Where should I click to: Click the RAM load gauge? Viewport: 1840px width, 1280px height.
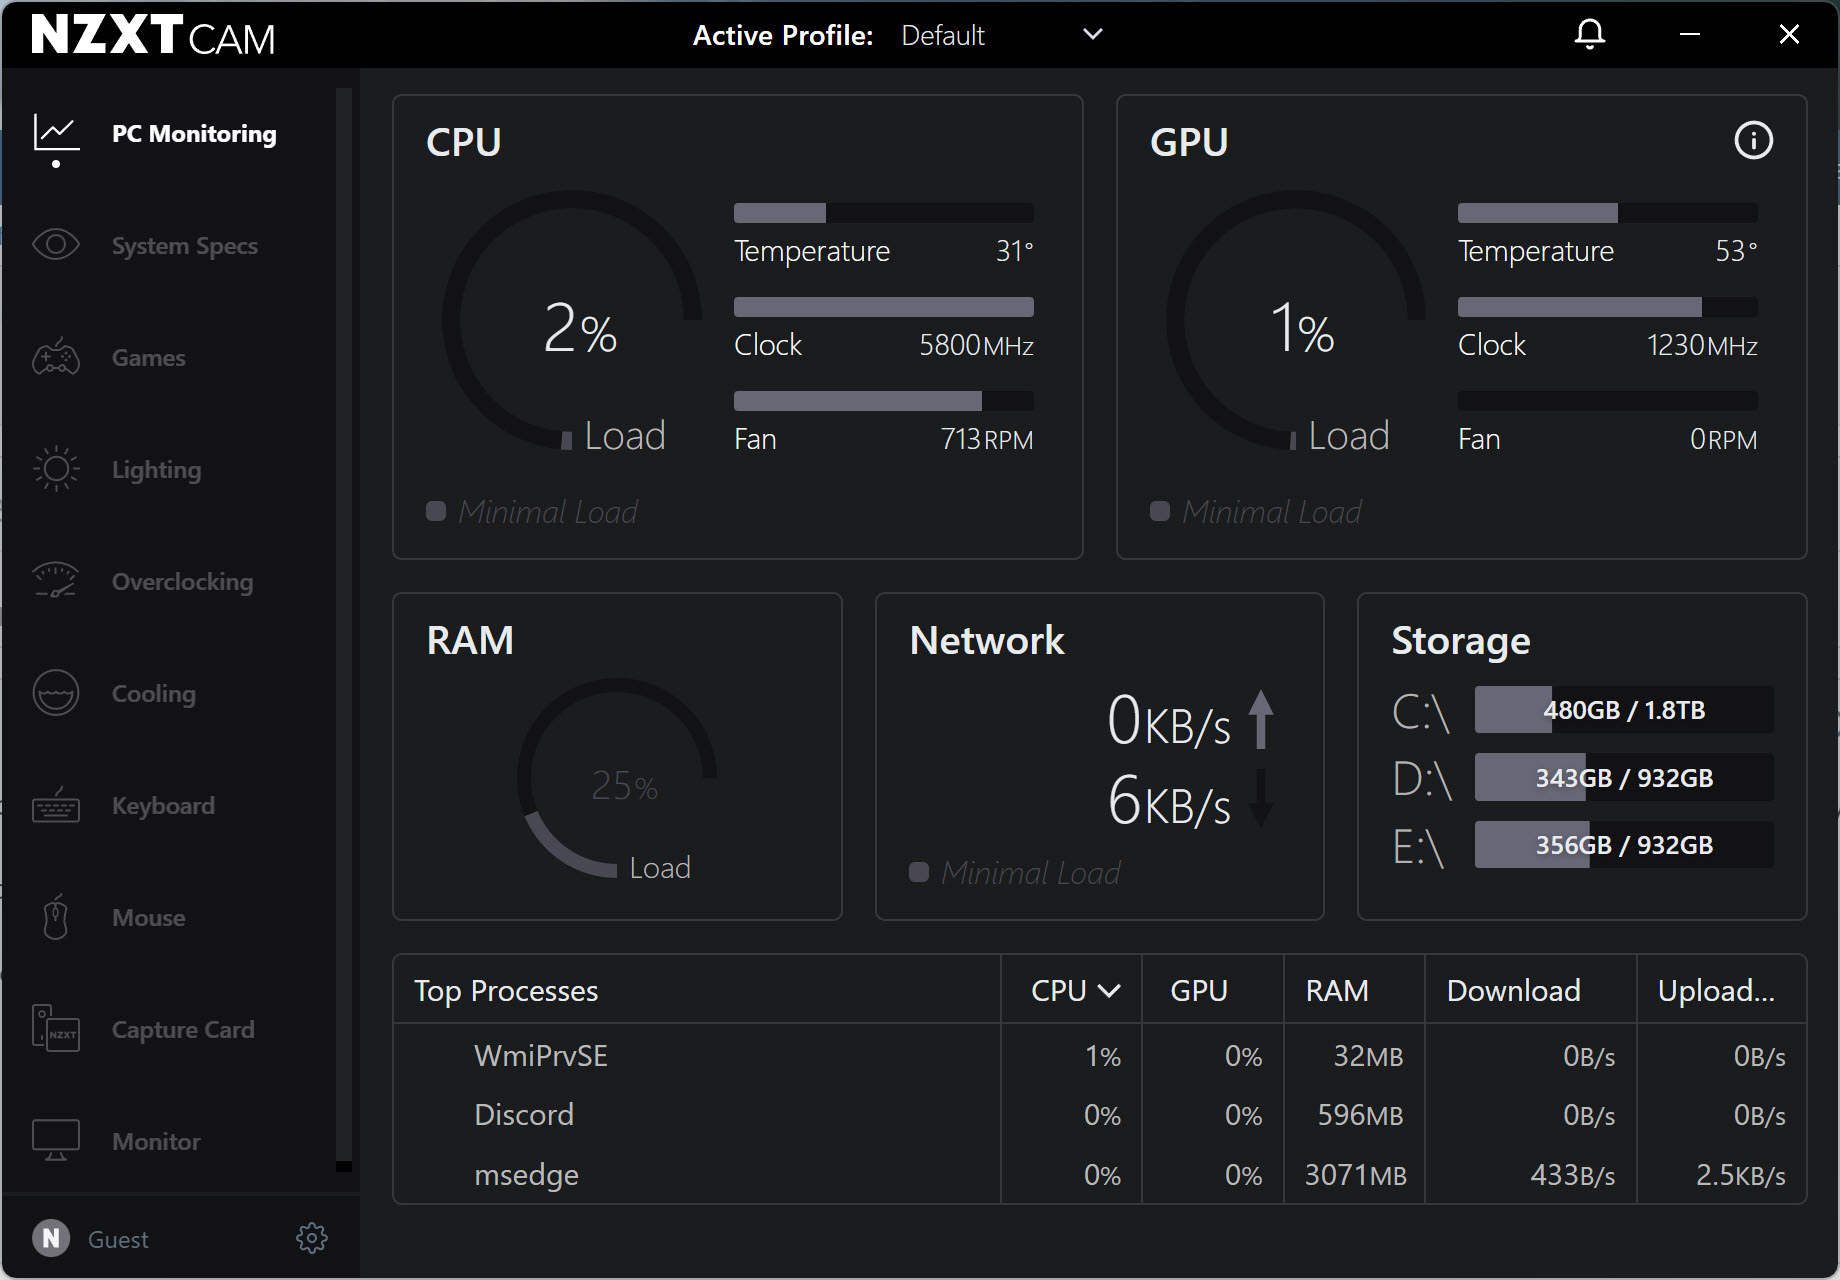(x=617, y=778)
